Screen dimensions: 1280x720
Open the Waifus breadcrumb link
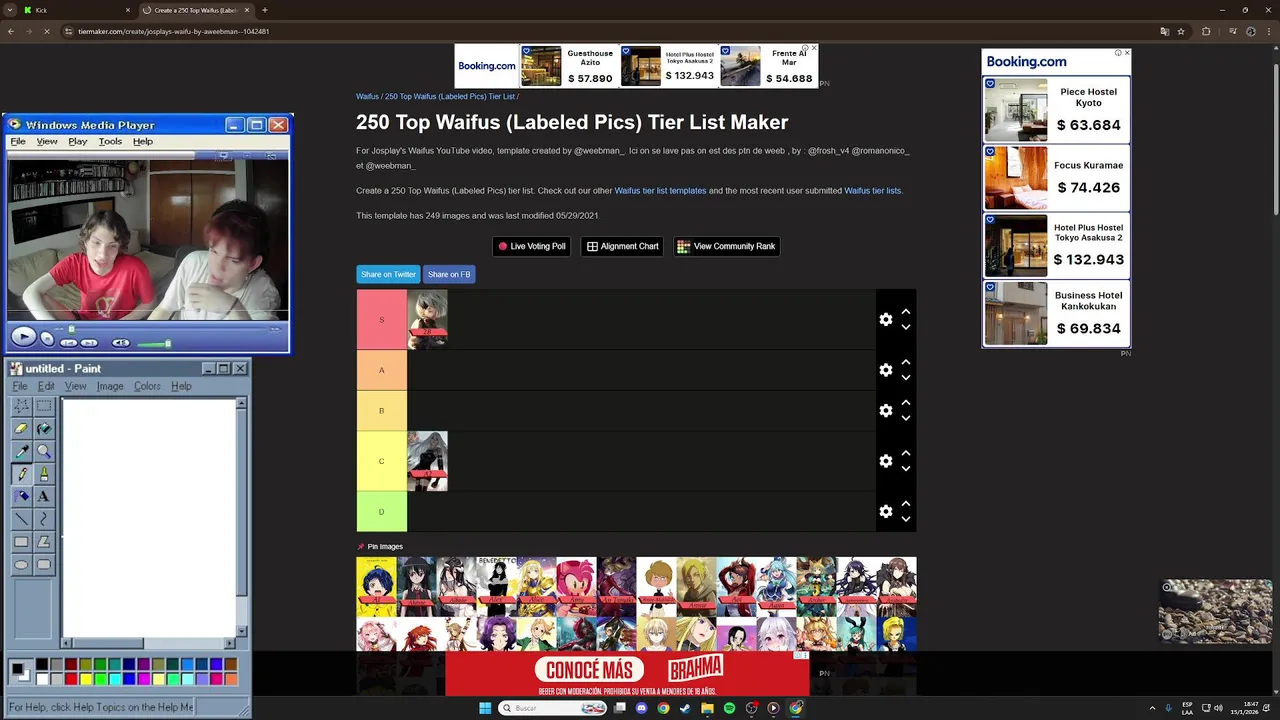pyautogui.click(x=367, y=97)
